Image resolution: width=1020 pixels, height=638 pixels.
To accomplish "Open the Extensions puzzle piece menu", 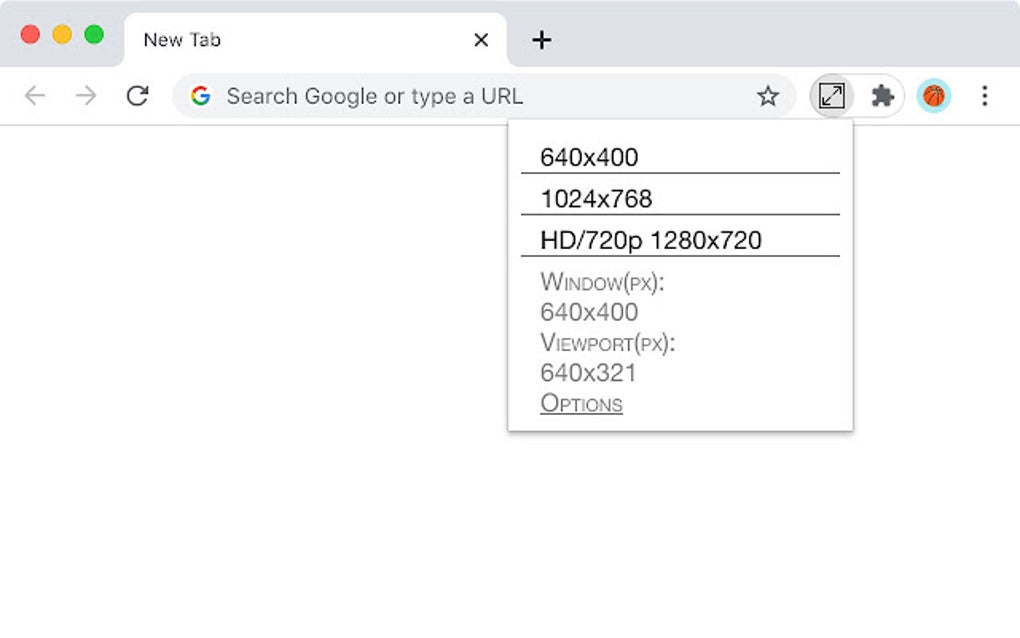I will coord(882,96).
